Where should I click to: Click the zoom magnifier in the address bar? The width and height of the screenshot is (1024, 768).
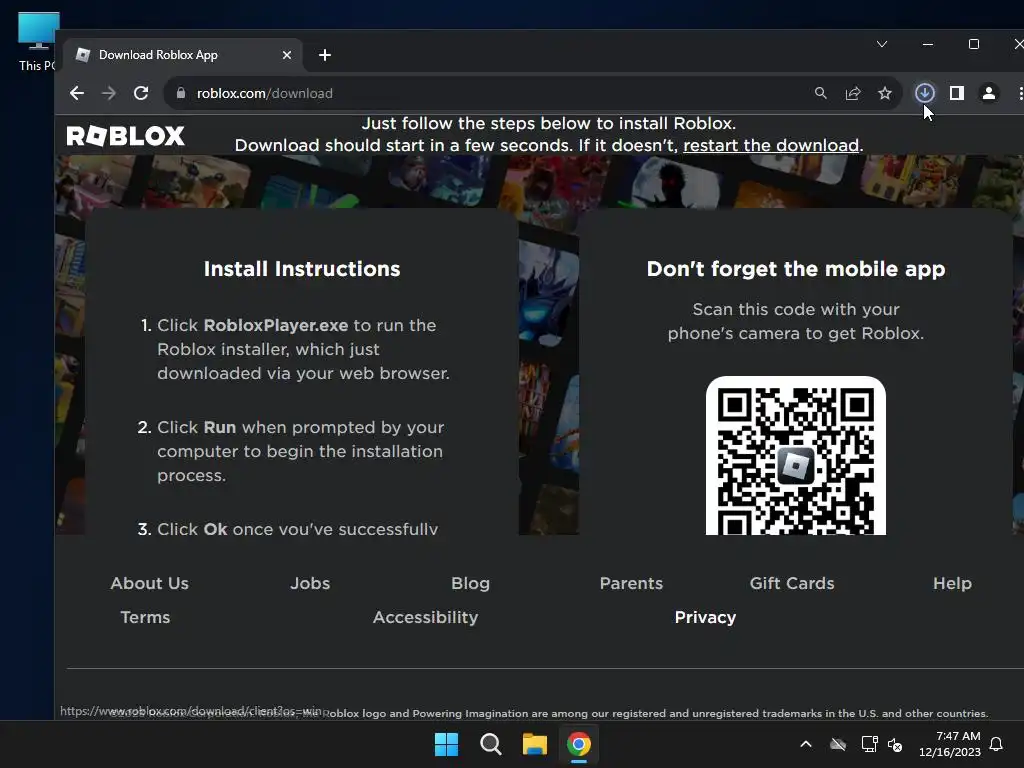(x=821, y=93)
